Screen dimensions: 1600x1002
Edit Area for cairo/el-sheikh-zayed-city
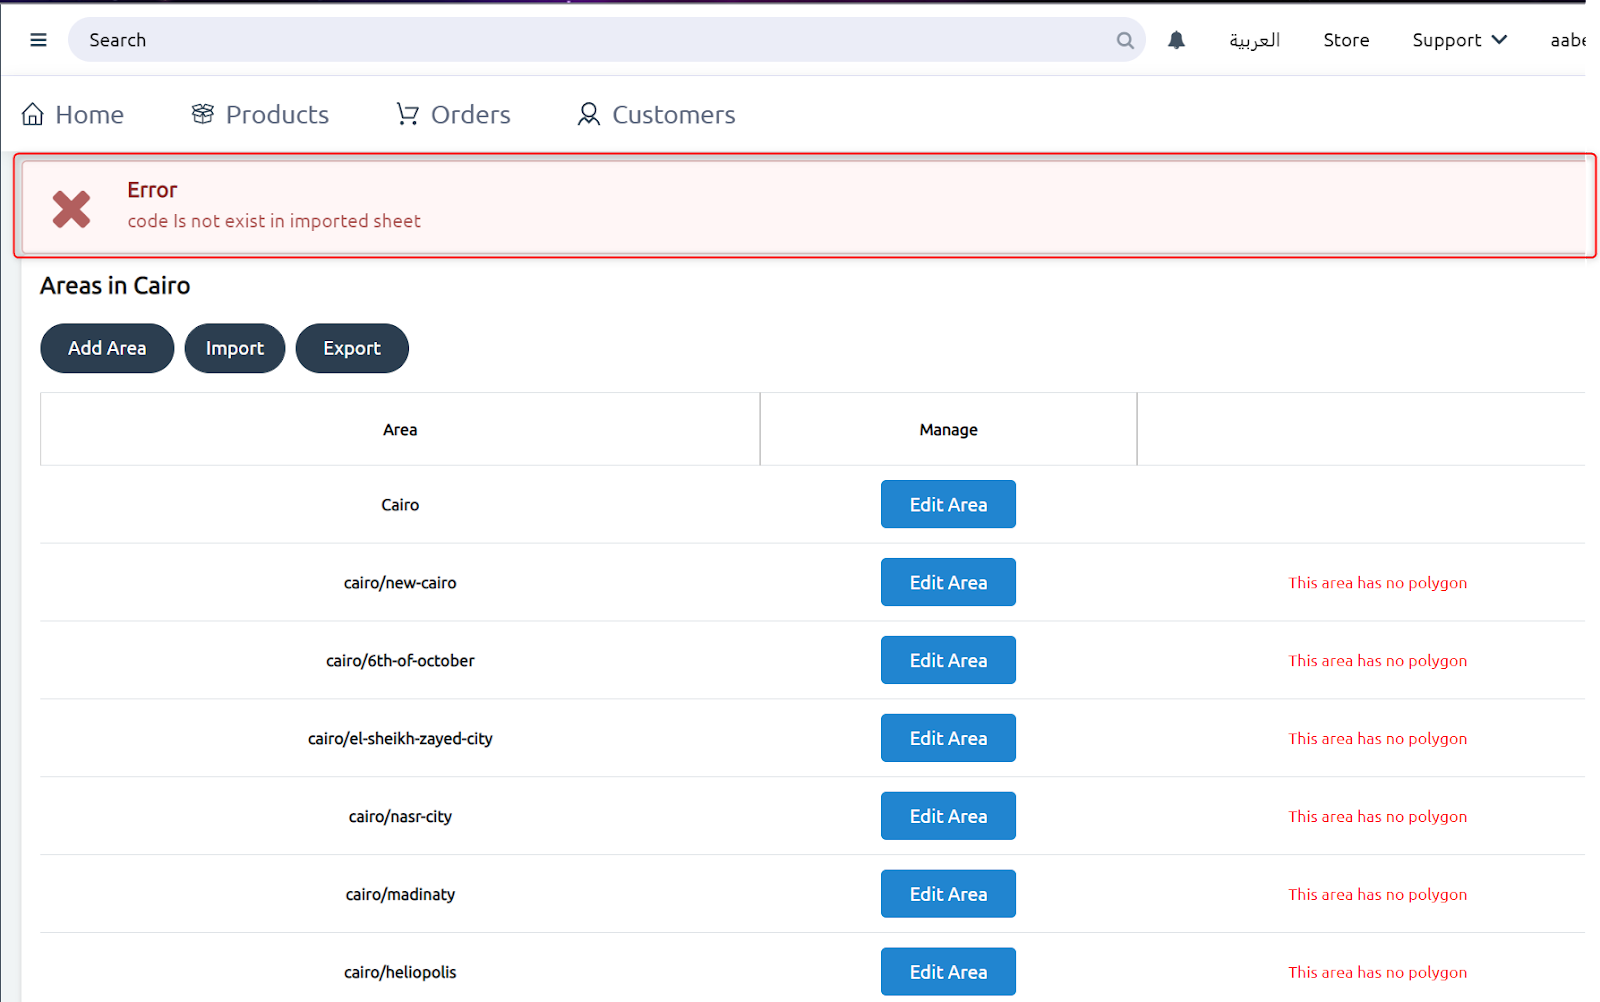[x=948, y=738]
